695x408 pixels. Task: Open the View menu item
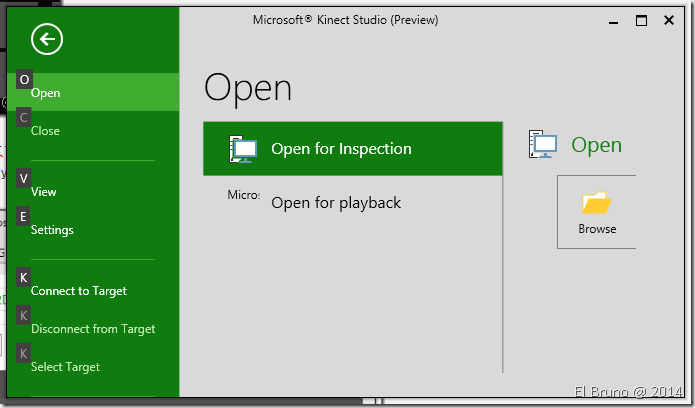tap(44, 192)
